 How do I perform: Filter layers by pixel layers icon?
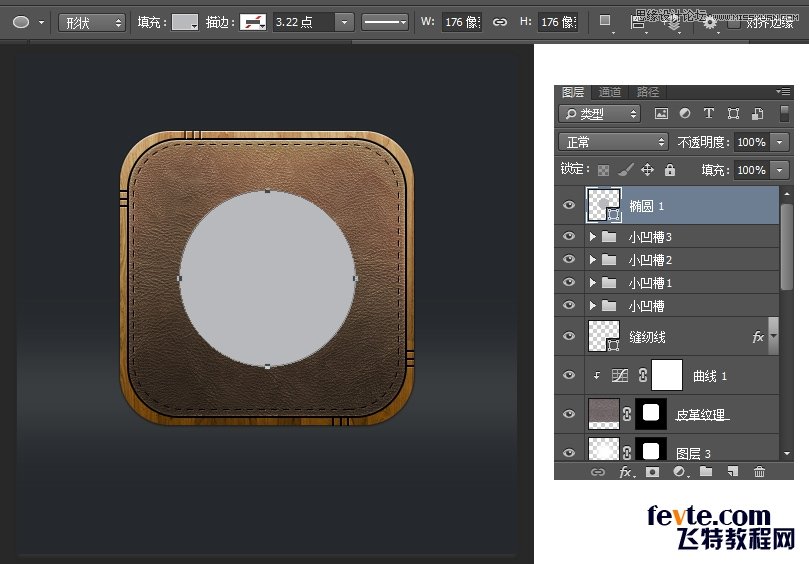[x=661, y=114]
